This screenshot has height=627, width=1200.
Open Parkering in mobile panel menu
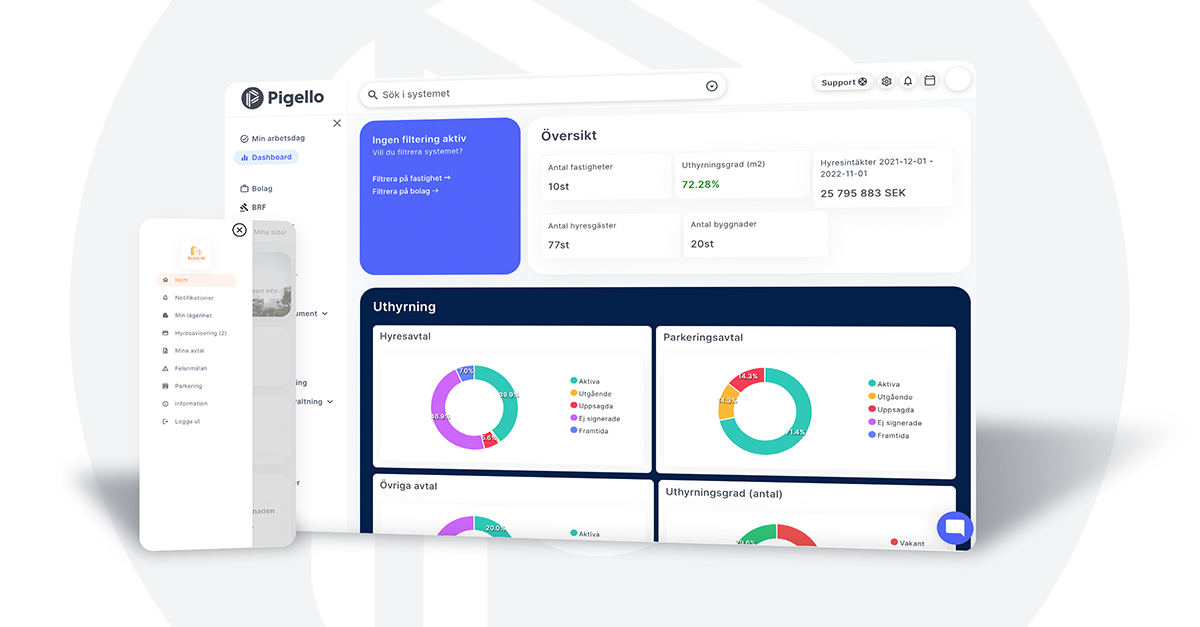click(x=188, y=386)
